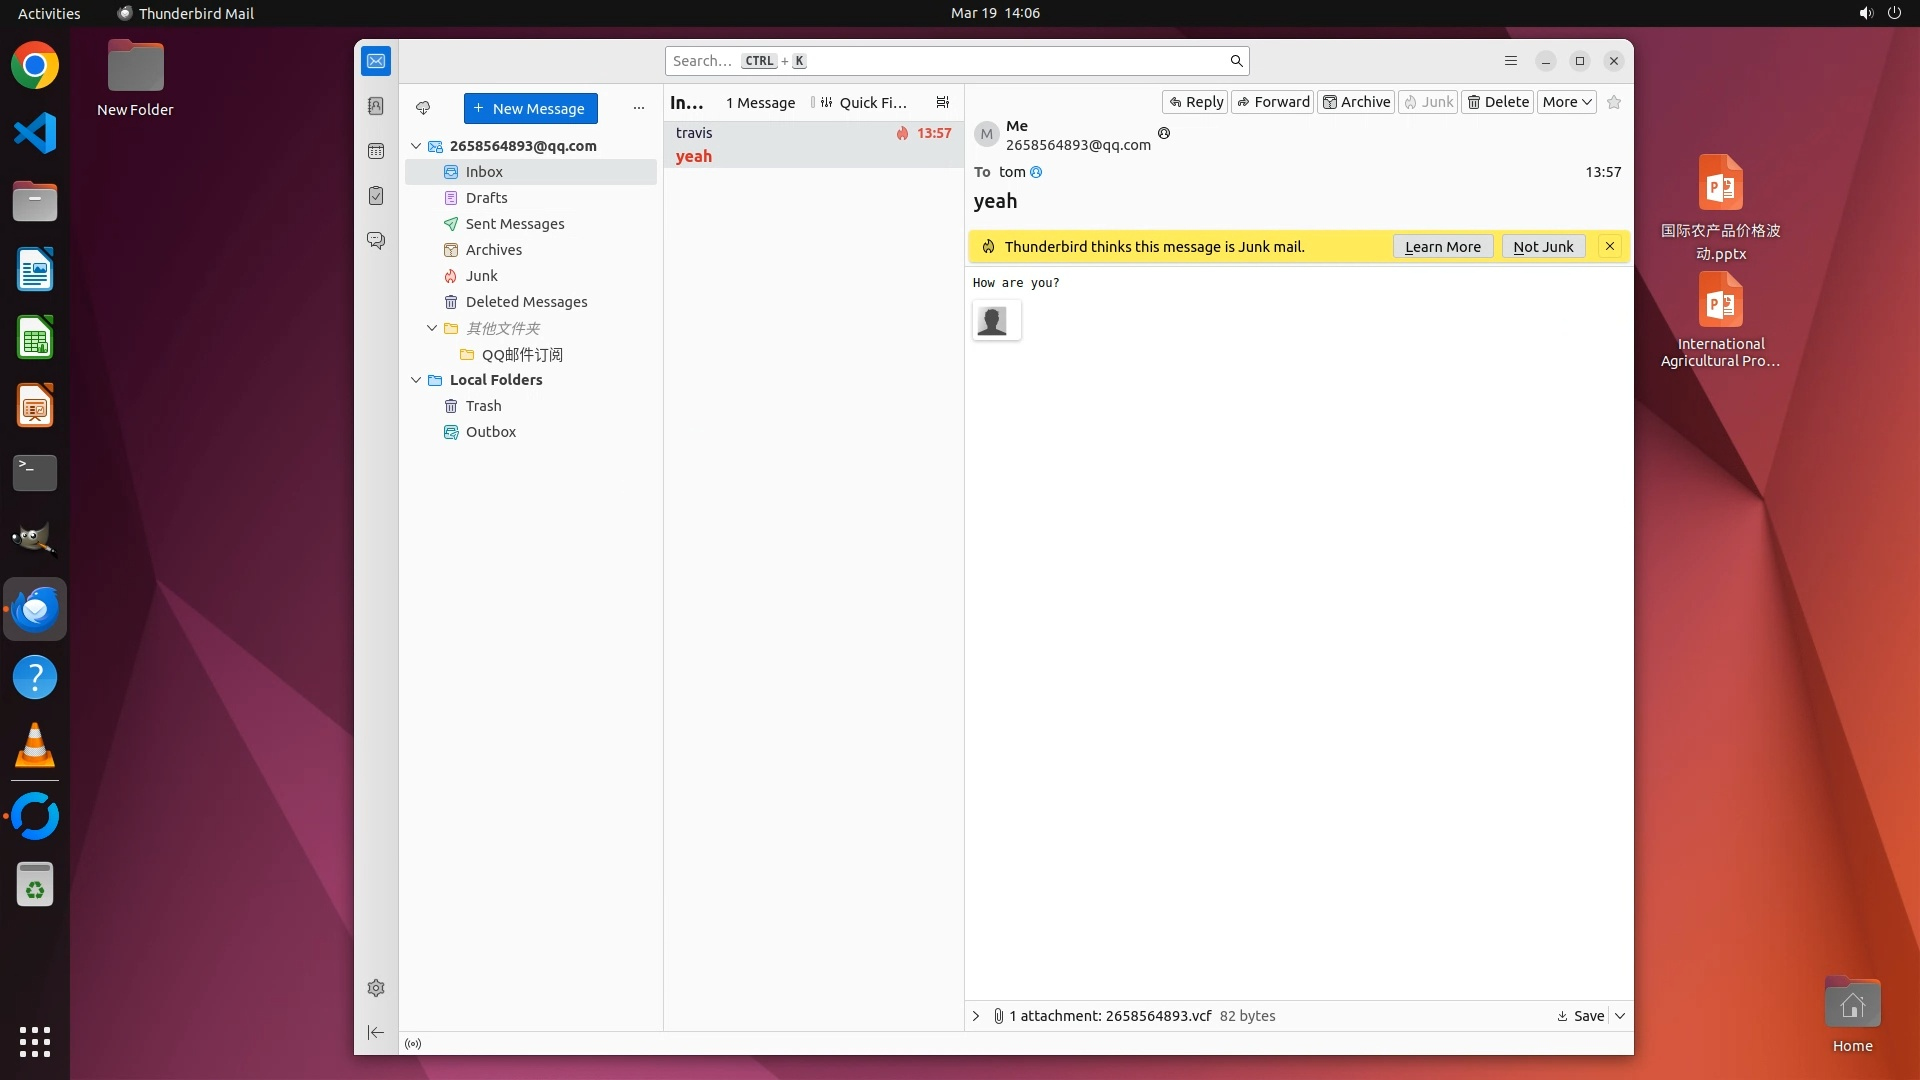Click the Get Messages cloud icon
This screenshot has height=1080, width=1920.
[x=423, y=108]
